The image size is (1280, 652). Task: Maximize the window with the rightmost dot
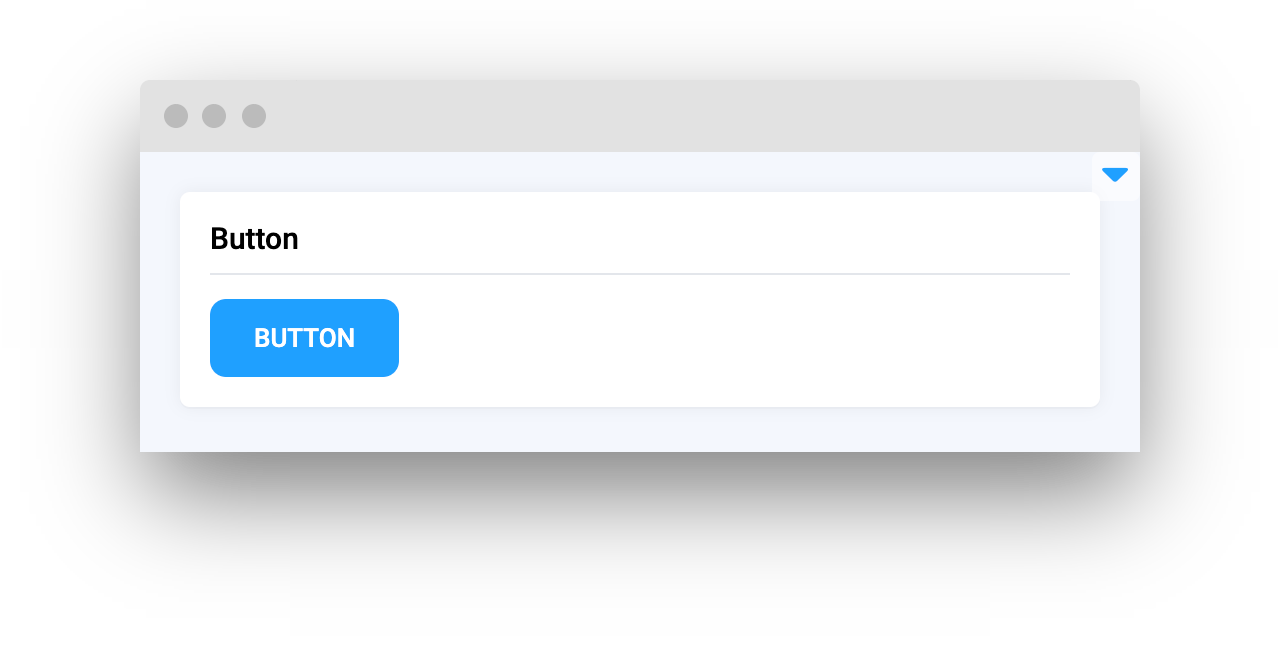254,116
